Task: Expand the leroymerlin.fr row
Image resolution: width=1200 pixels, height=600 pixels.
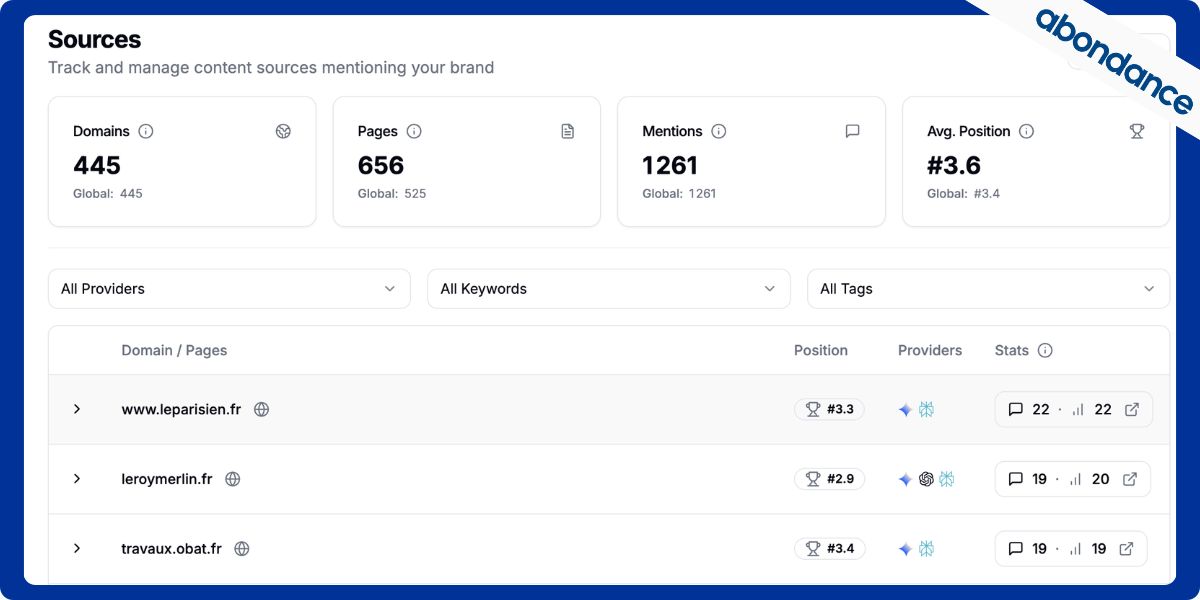Action: 77,479
